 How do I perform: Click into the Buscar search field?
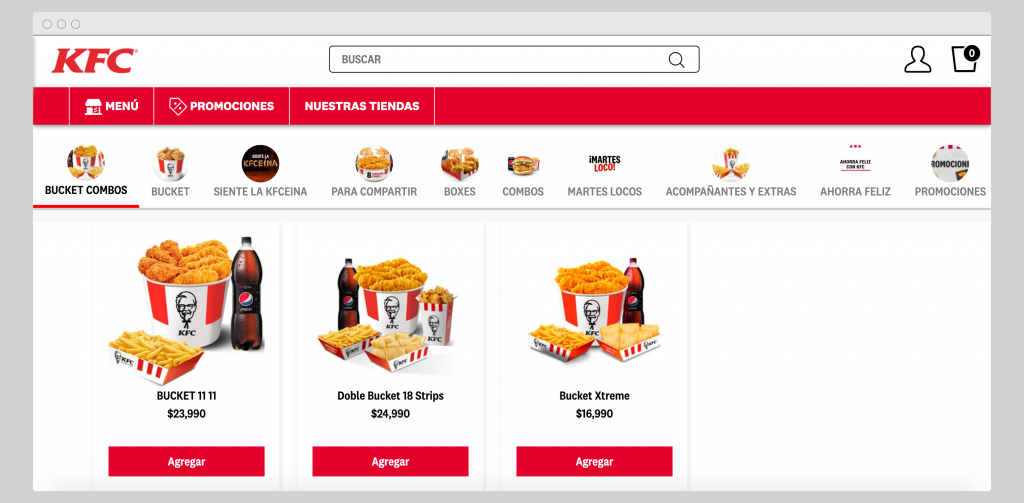click(514, 59)
